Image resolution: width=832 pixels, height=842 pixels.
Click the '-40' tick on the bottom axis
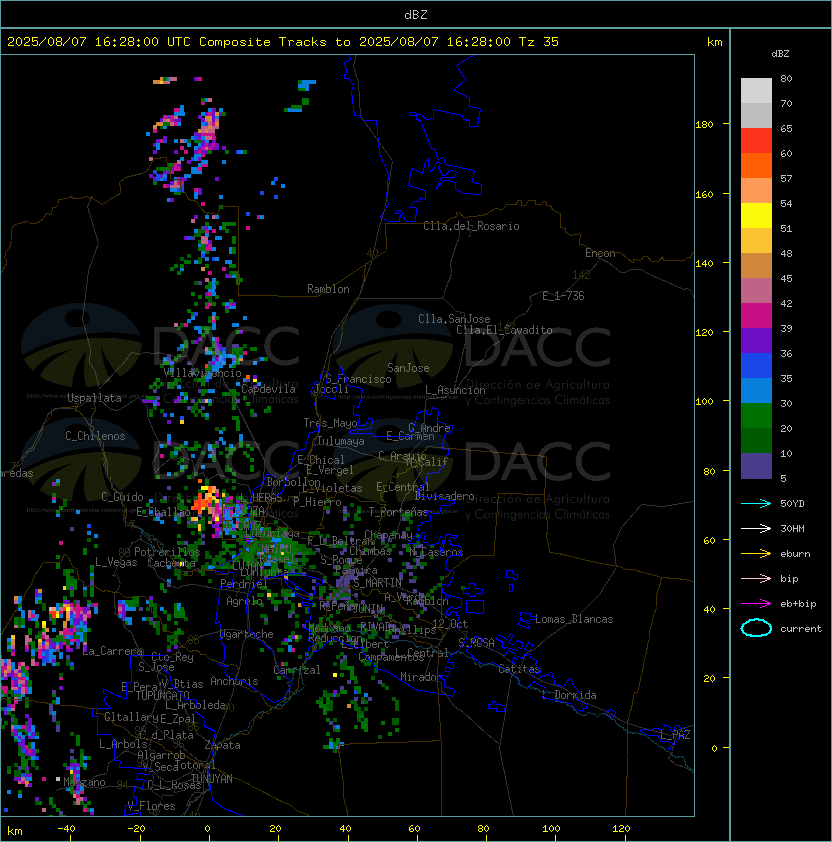[66, 829]
